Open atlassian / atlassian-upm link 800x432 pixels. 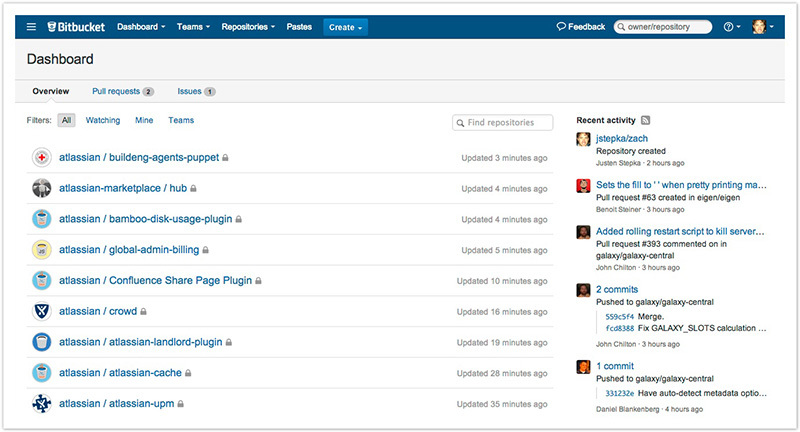click(116, 403)
